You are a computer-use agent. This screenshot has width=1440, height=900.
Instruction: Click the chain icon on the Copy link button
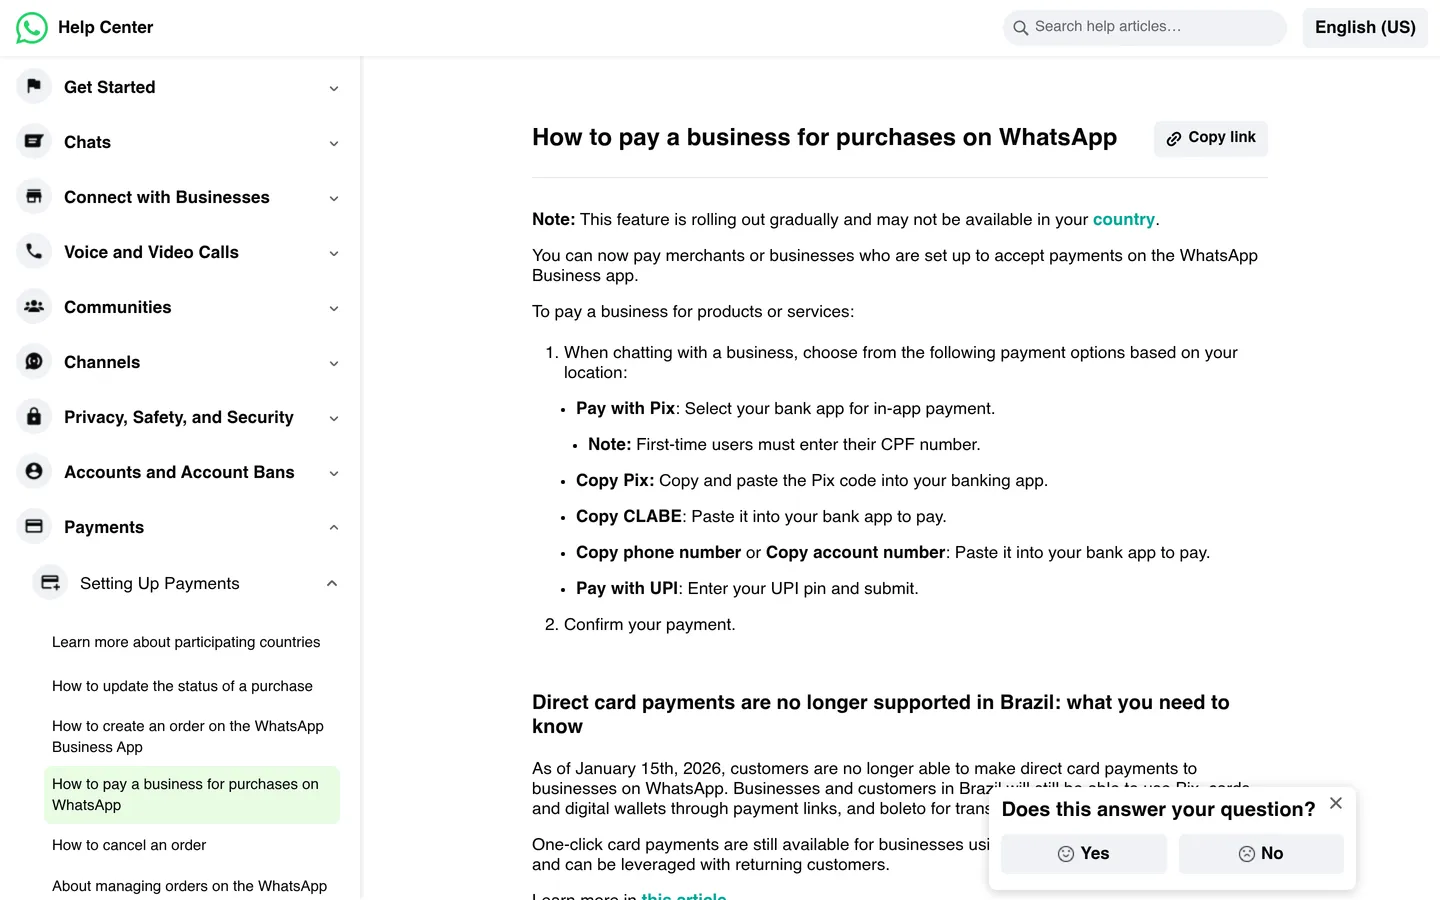(1173, 138)
